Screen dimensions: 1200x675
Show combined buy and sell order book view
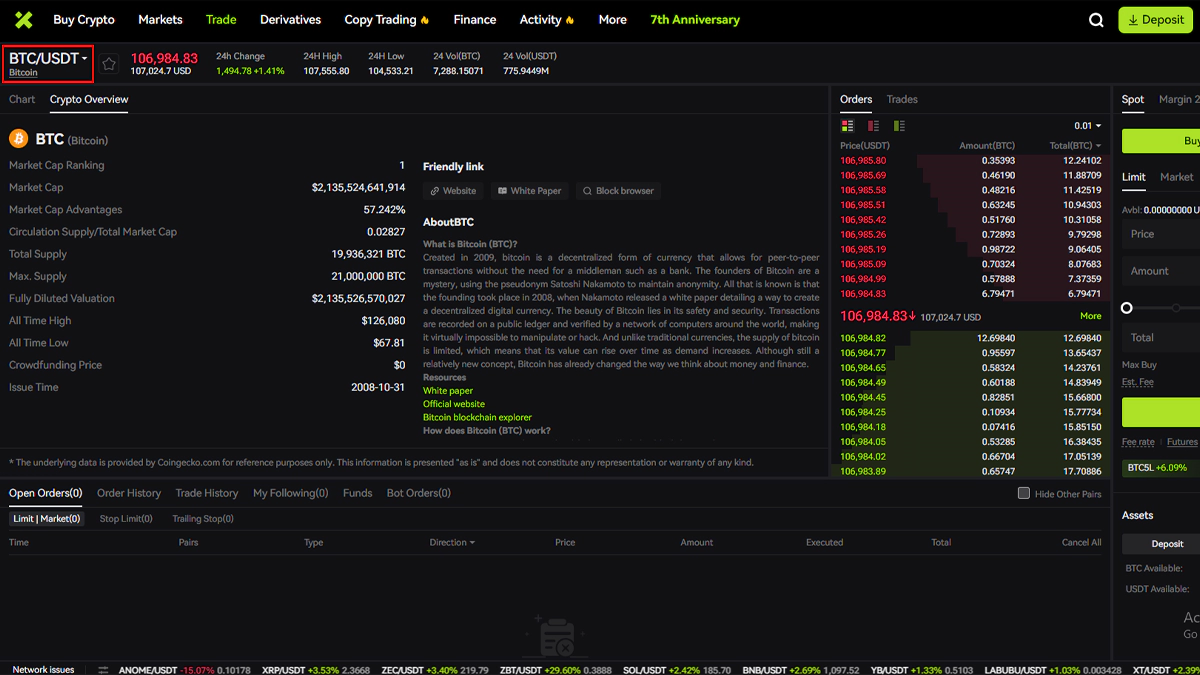point(848,126)
